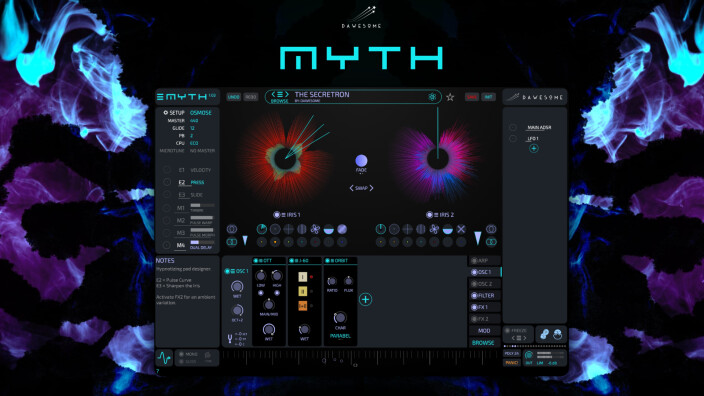Go to the next preset with right chevron
This screenshot has width=704, height=396.
286,94
